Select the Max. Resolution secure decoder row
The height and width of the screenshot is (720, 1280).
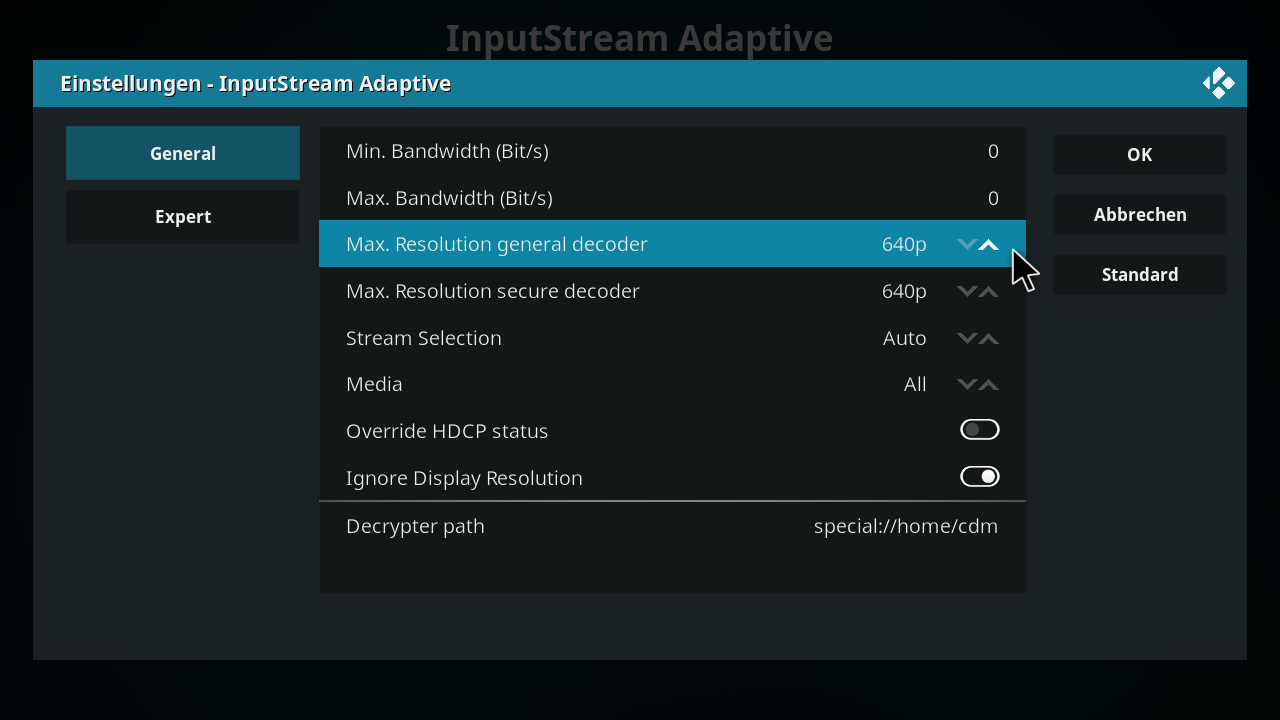[672, 291]
